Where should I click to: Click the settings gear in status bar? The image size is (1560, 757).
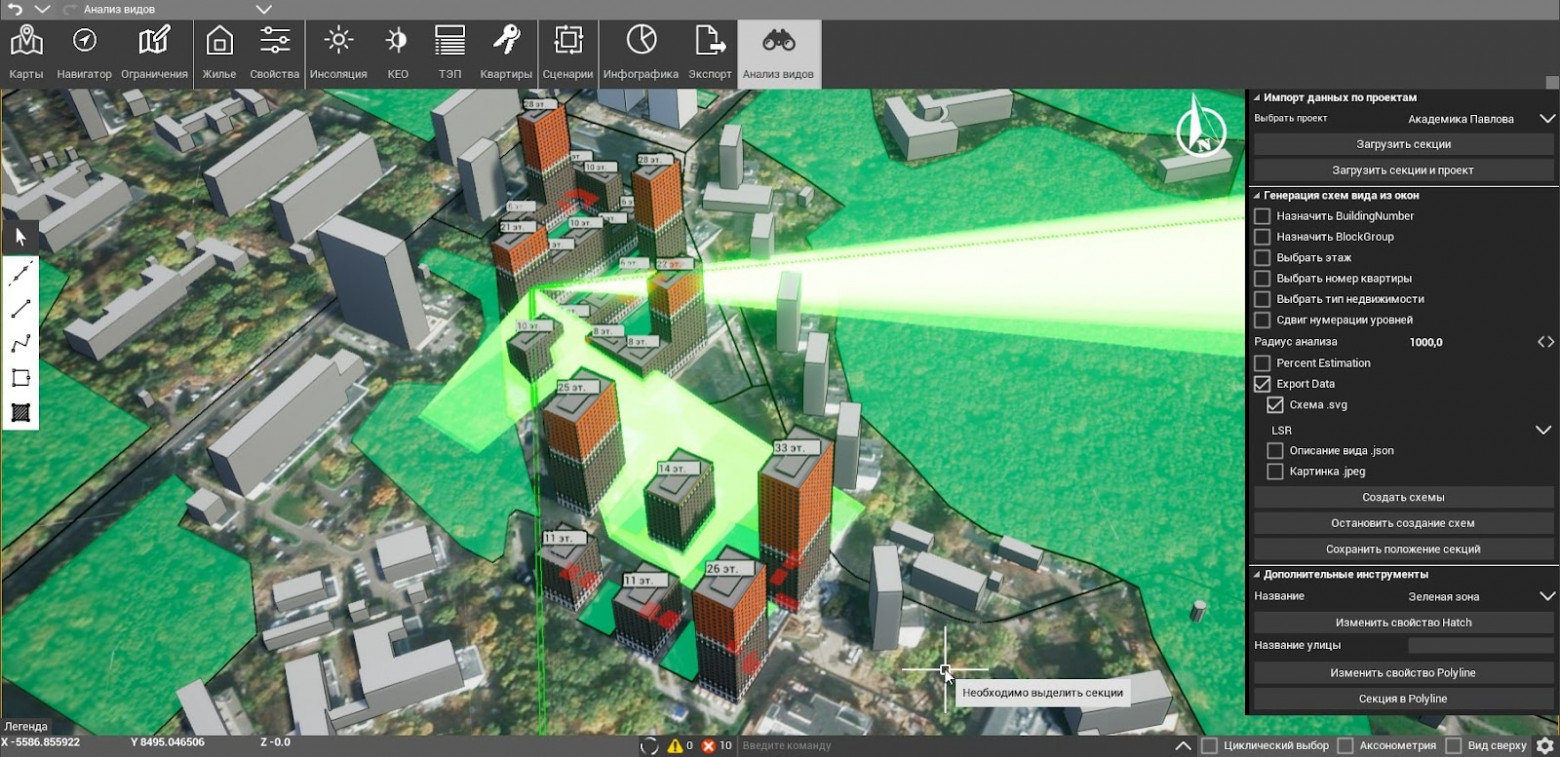click(1545, 745)
